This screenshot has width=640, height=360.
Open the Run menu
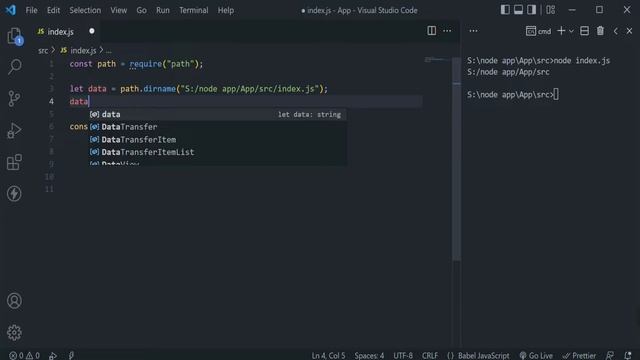(x=162, y=10)
